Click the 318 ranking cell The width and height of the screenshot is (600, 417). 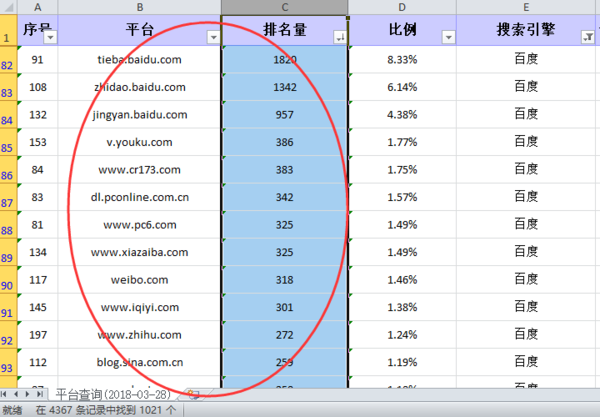point(284,280)
